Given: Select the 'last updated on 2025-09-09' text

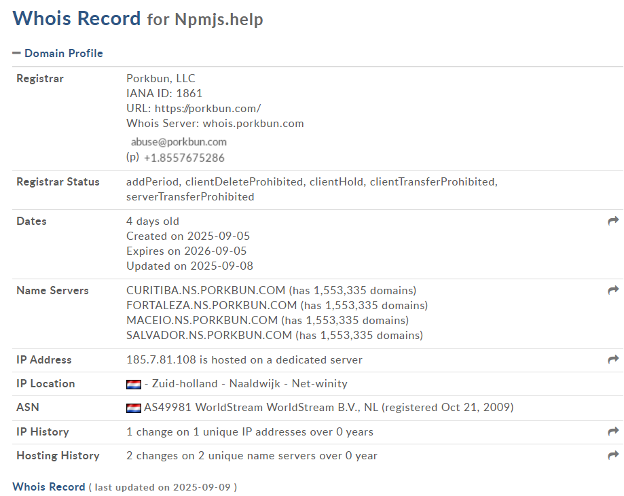Looking at the screenshot, I should pos(162,488).
